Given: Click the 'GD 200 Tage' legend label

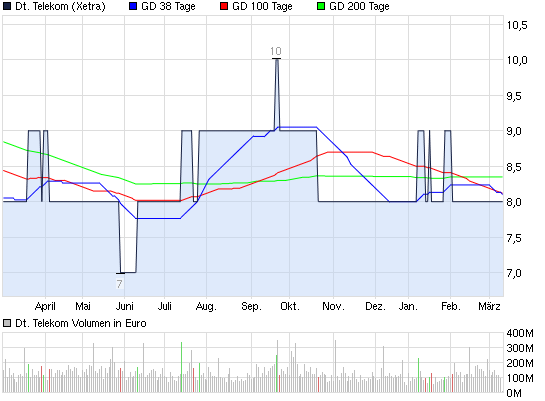Looking at the screenshot, I should point(359,7).
